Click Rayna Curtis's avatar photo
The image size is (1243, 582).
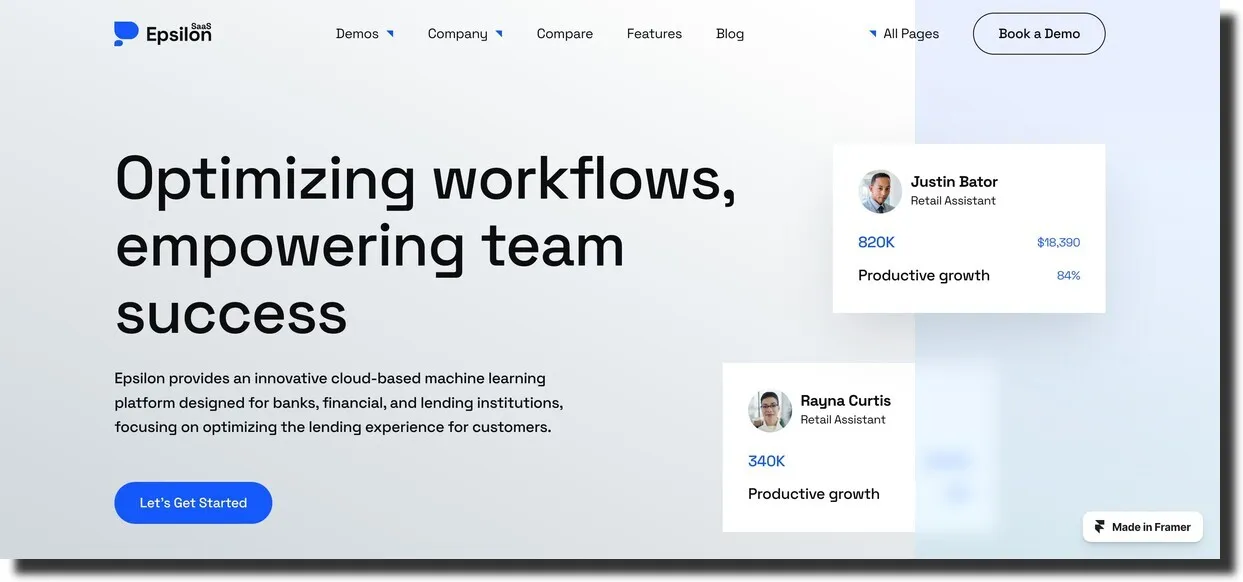click(x=770, y=410)
